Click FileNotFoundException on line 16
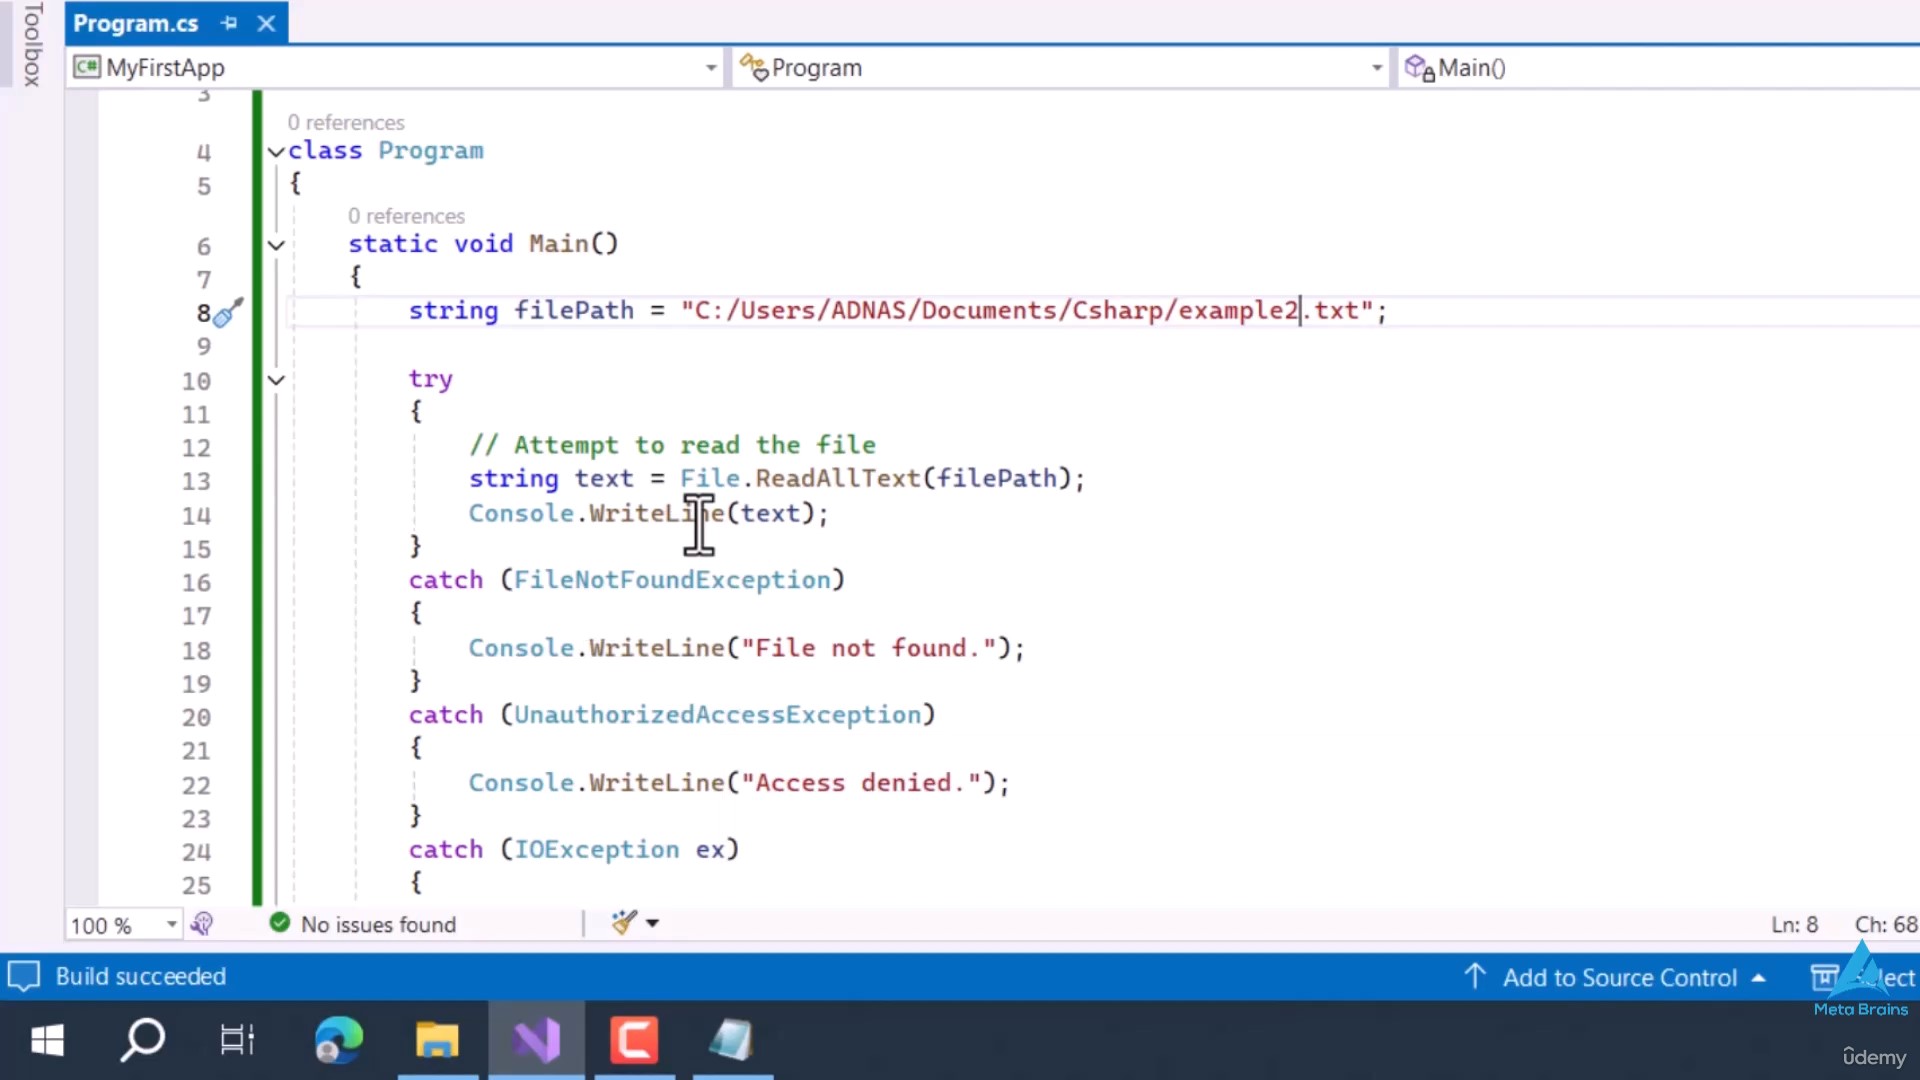Viewport: 1920px width, 1080px height. 672,580
